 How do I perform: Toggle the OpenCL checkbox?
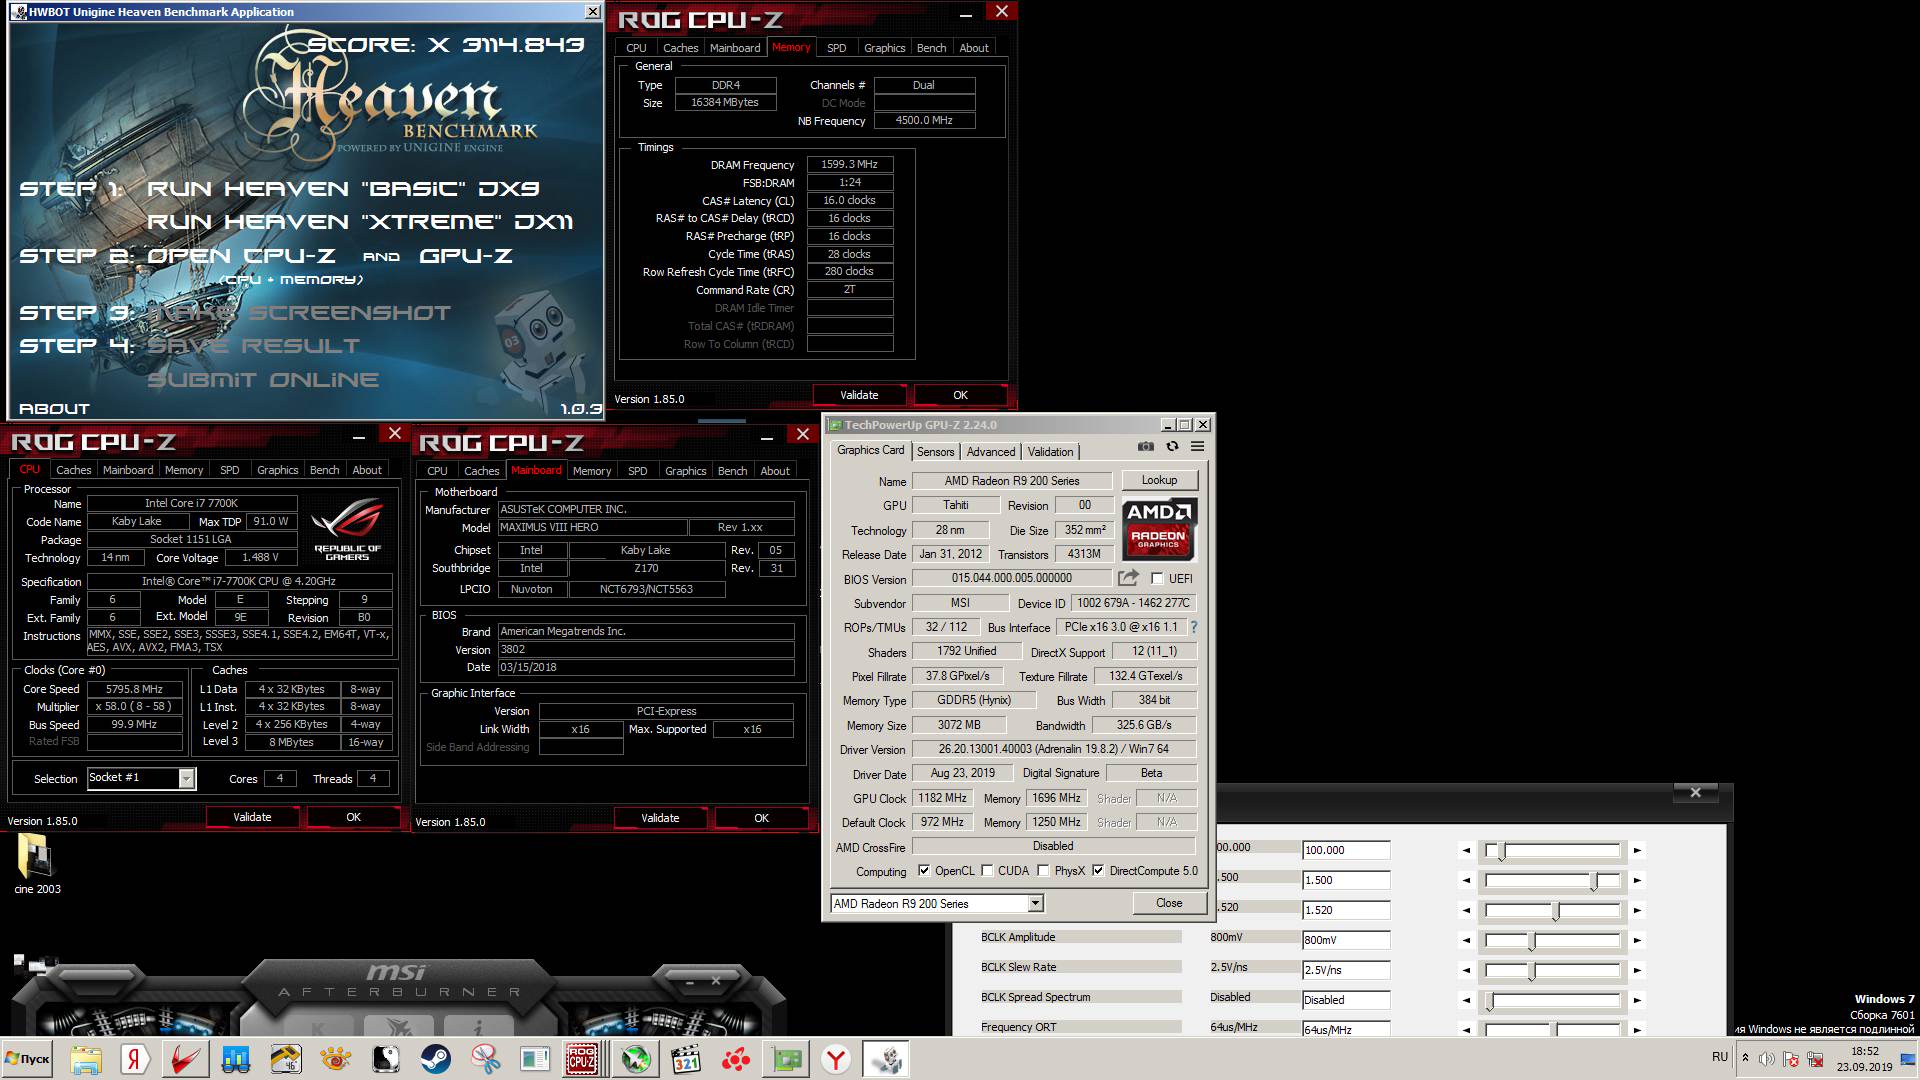[924, 871]
